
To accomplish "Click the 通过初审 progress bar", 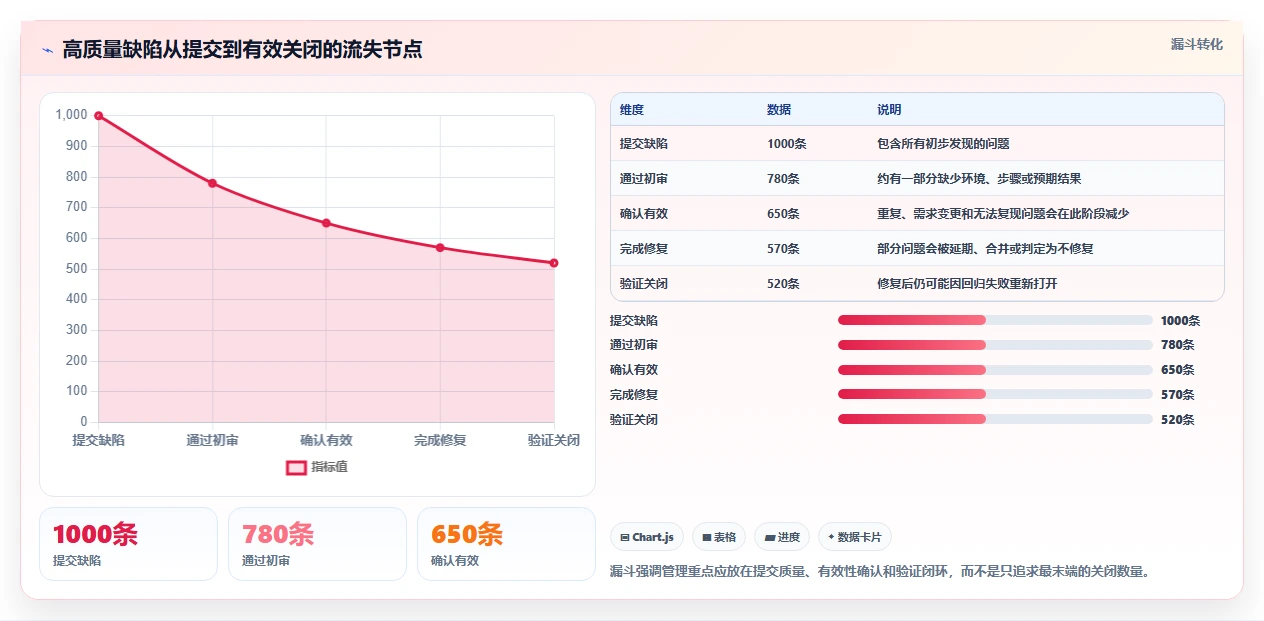I will pos(995,345).
